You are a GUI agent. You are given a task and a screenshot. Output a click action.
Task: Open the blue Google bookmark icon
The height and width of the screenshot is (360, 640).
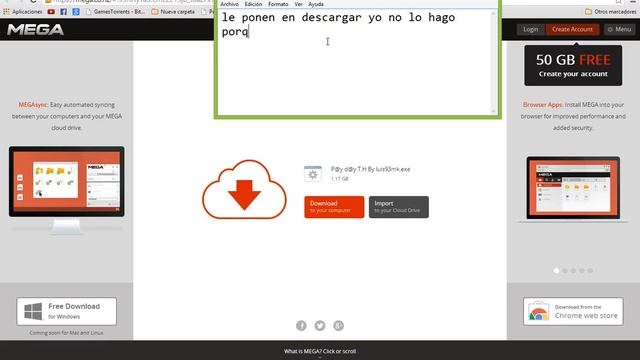(76, 12)
